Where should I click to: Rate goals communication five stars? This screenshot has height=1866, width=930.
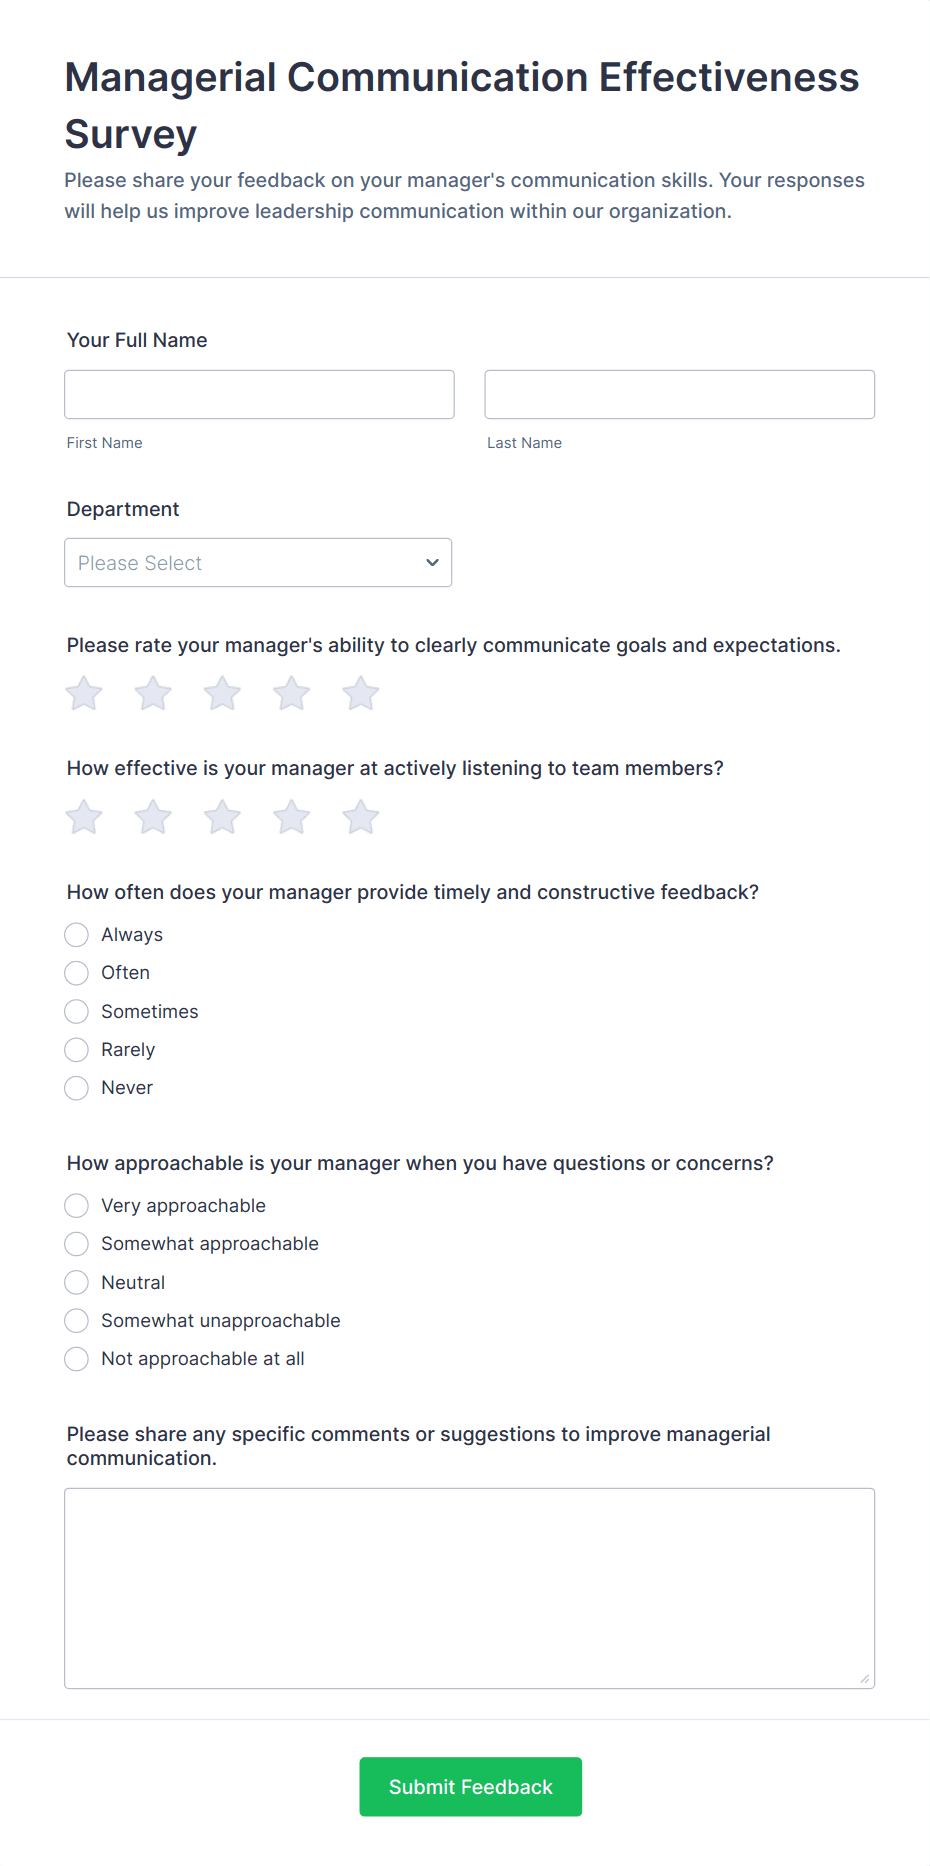[x=360, y=693]
